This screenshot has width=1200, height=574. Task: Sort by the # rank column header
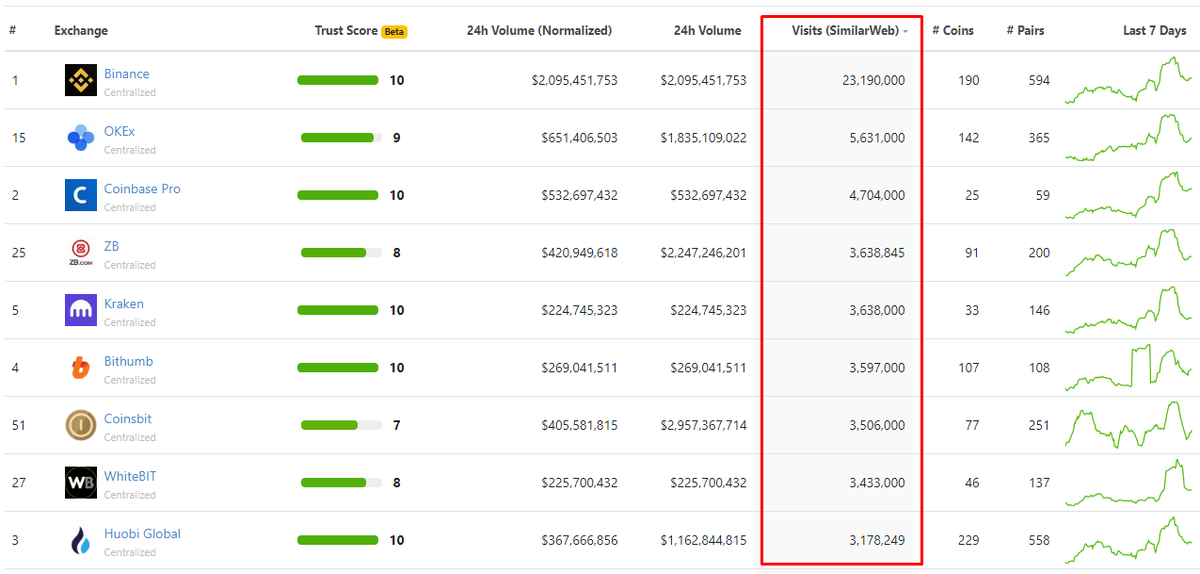(x=12, y=31)
